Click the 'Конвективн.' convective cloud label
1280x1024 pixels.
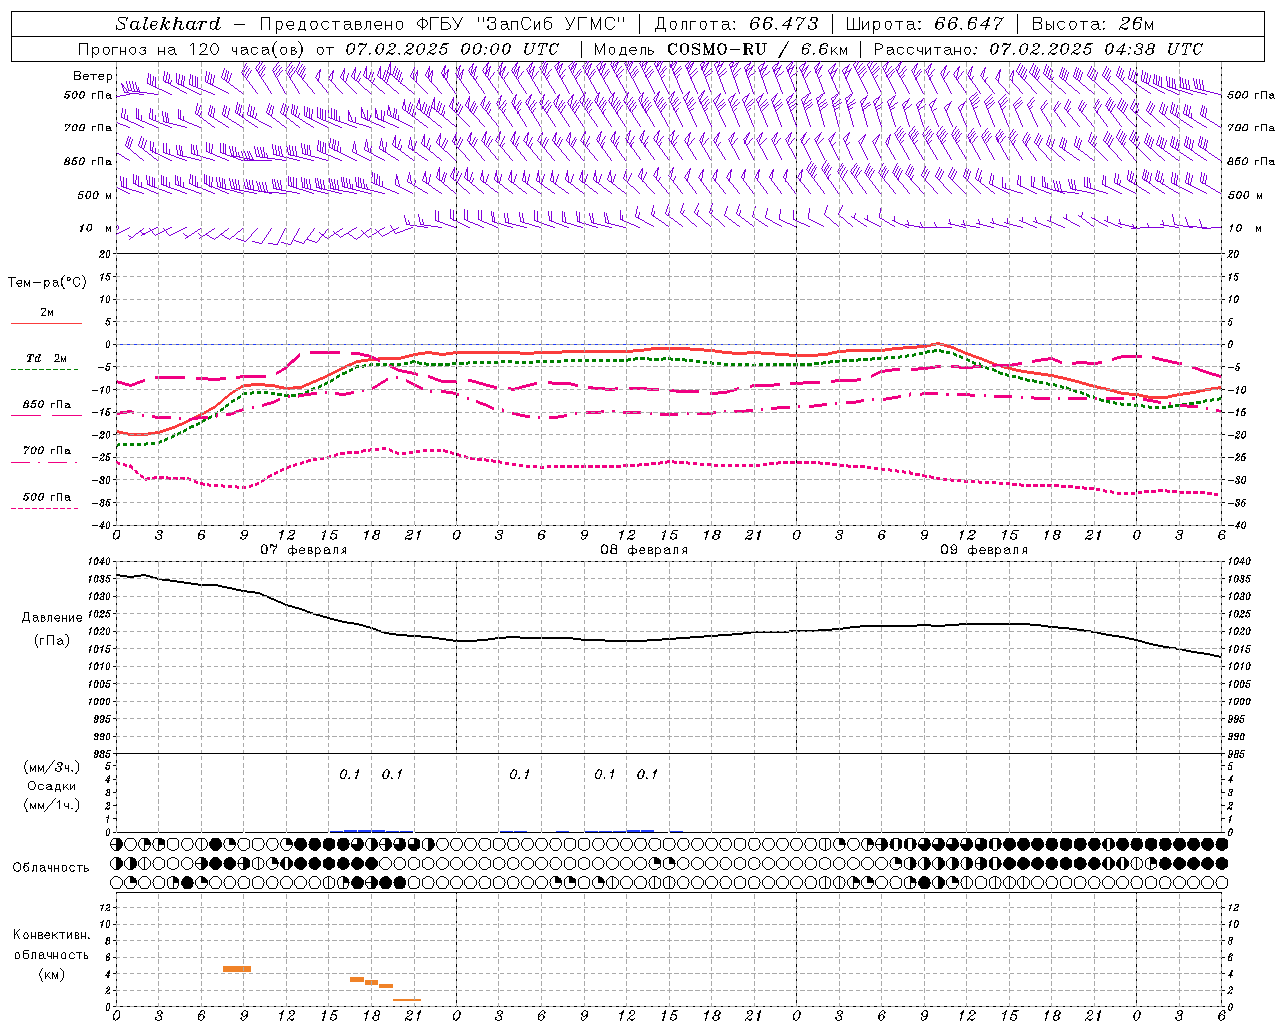tap(51, 936)
